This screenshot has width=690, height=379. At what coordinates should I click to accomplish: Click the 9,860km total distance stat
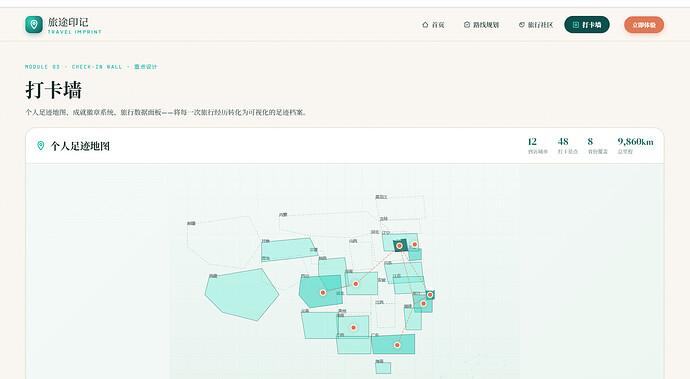coord(635,146)
